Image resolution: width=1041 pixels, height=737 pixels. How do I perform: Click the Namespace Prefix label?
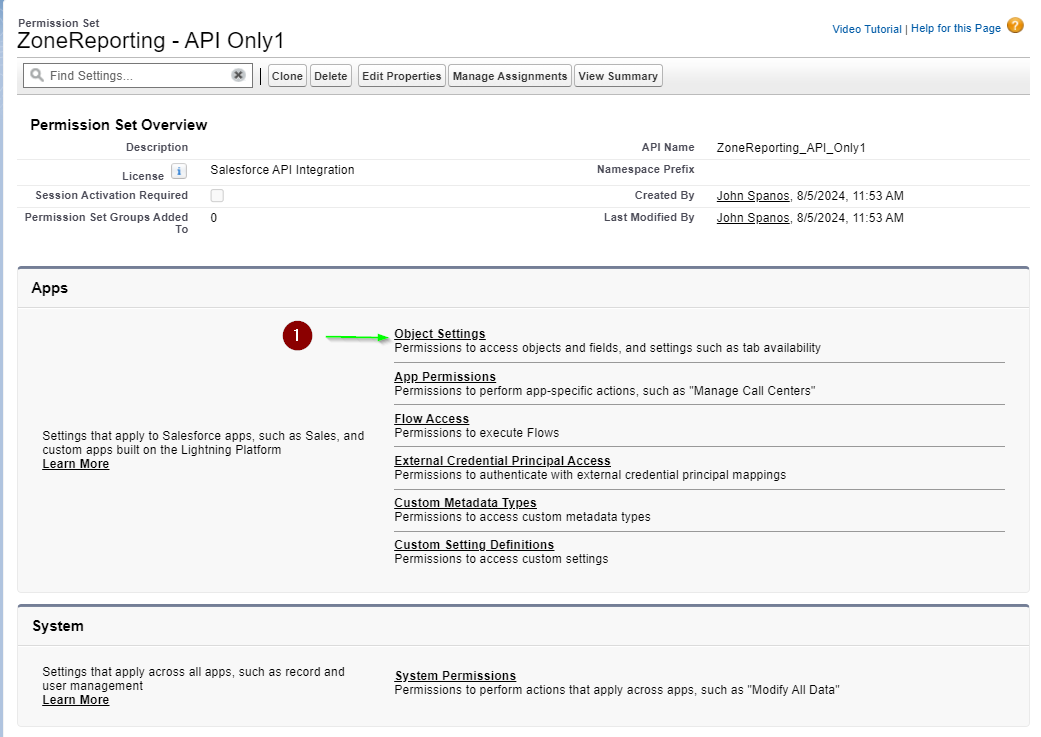pyautogui.click(x=645, y=169)
